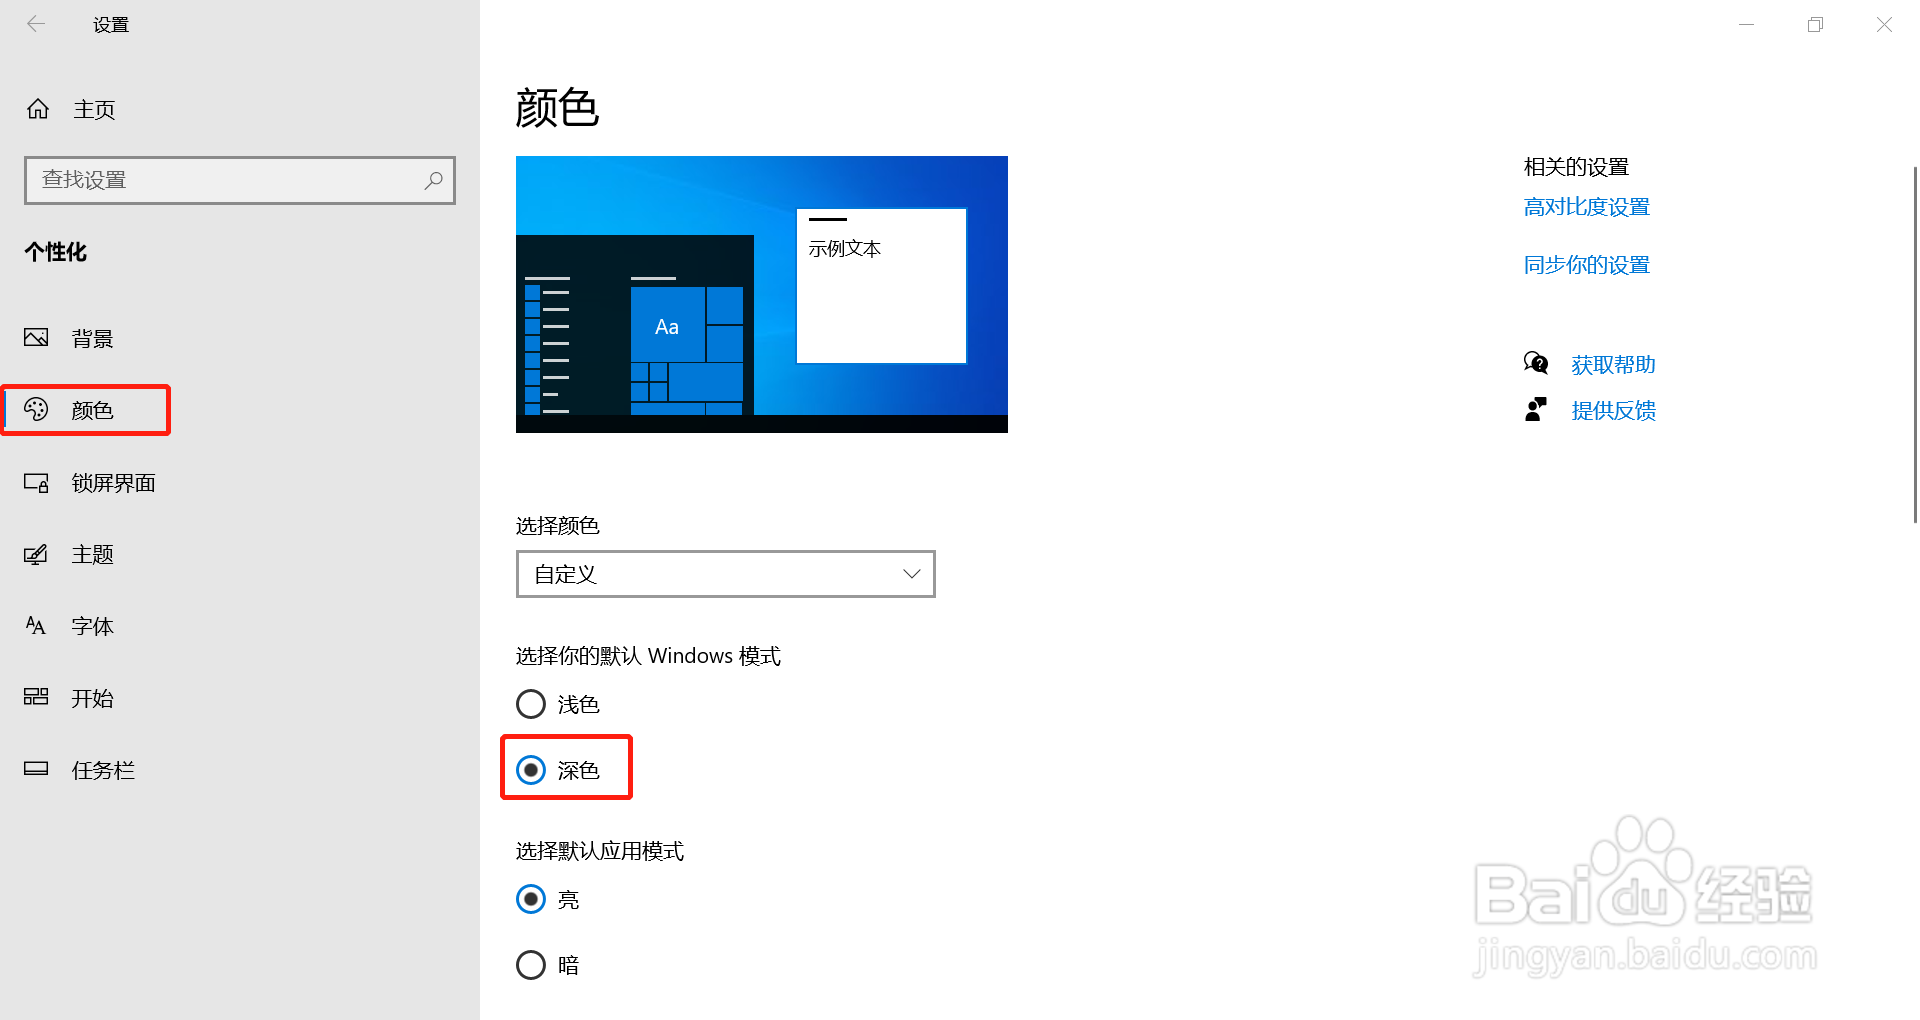Open the 高对比度设置 link
Viewport: 1920px width, 1020px height.
tap(1587, 207)
